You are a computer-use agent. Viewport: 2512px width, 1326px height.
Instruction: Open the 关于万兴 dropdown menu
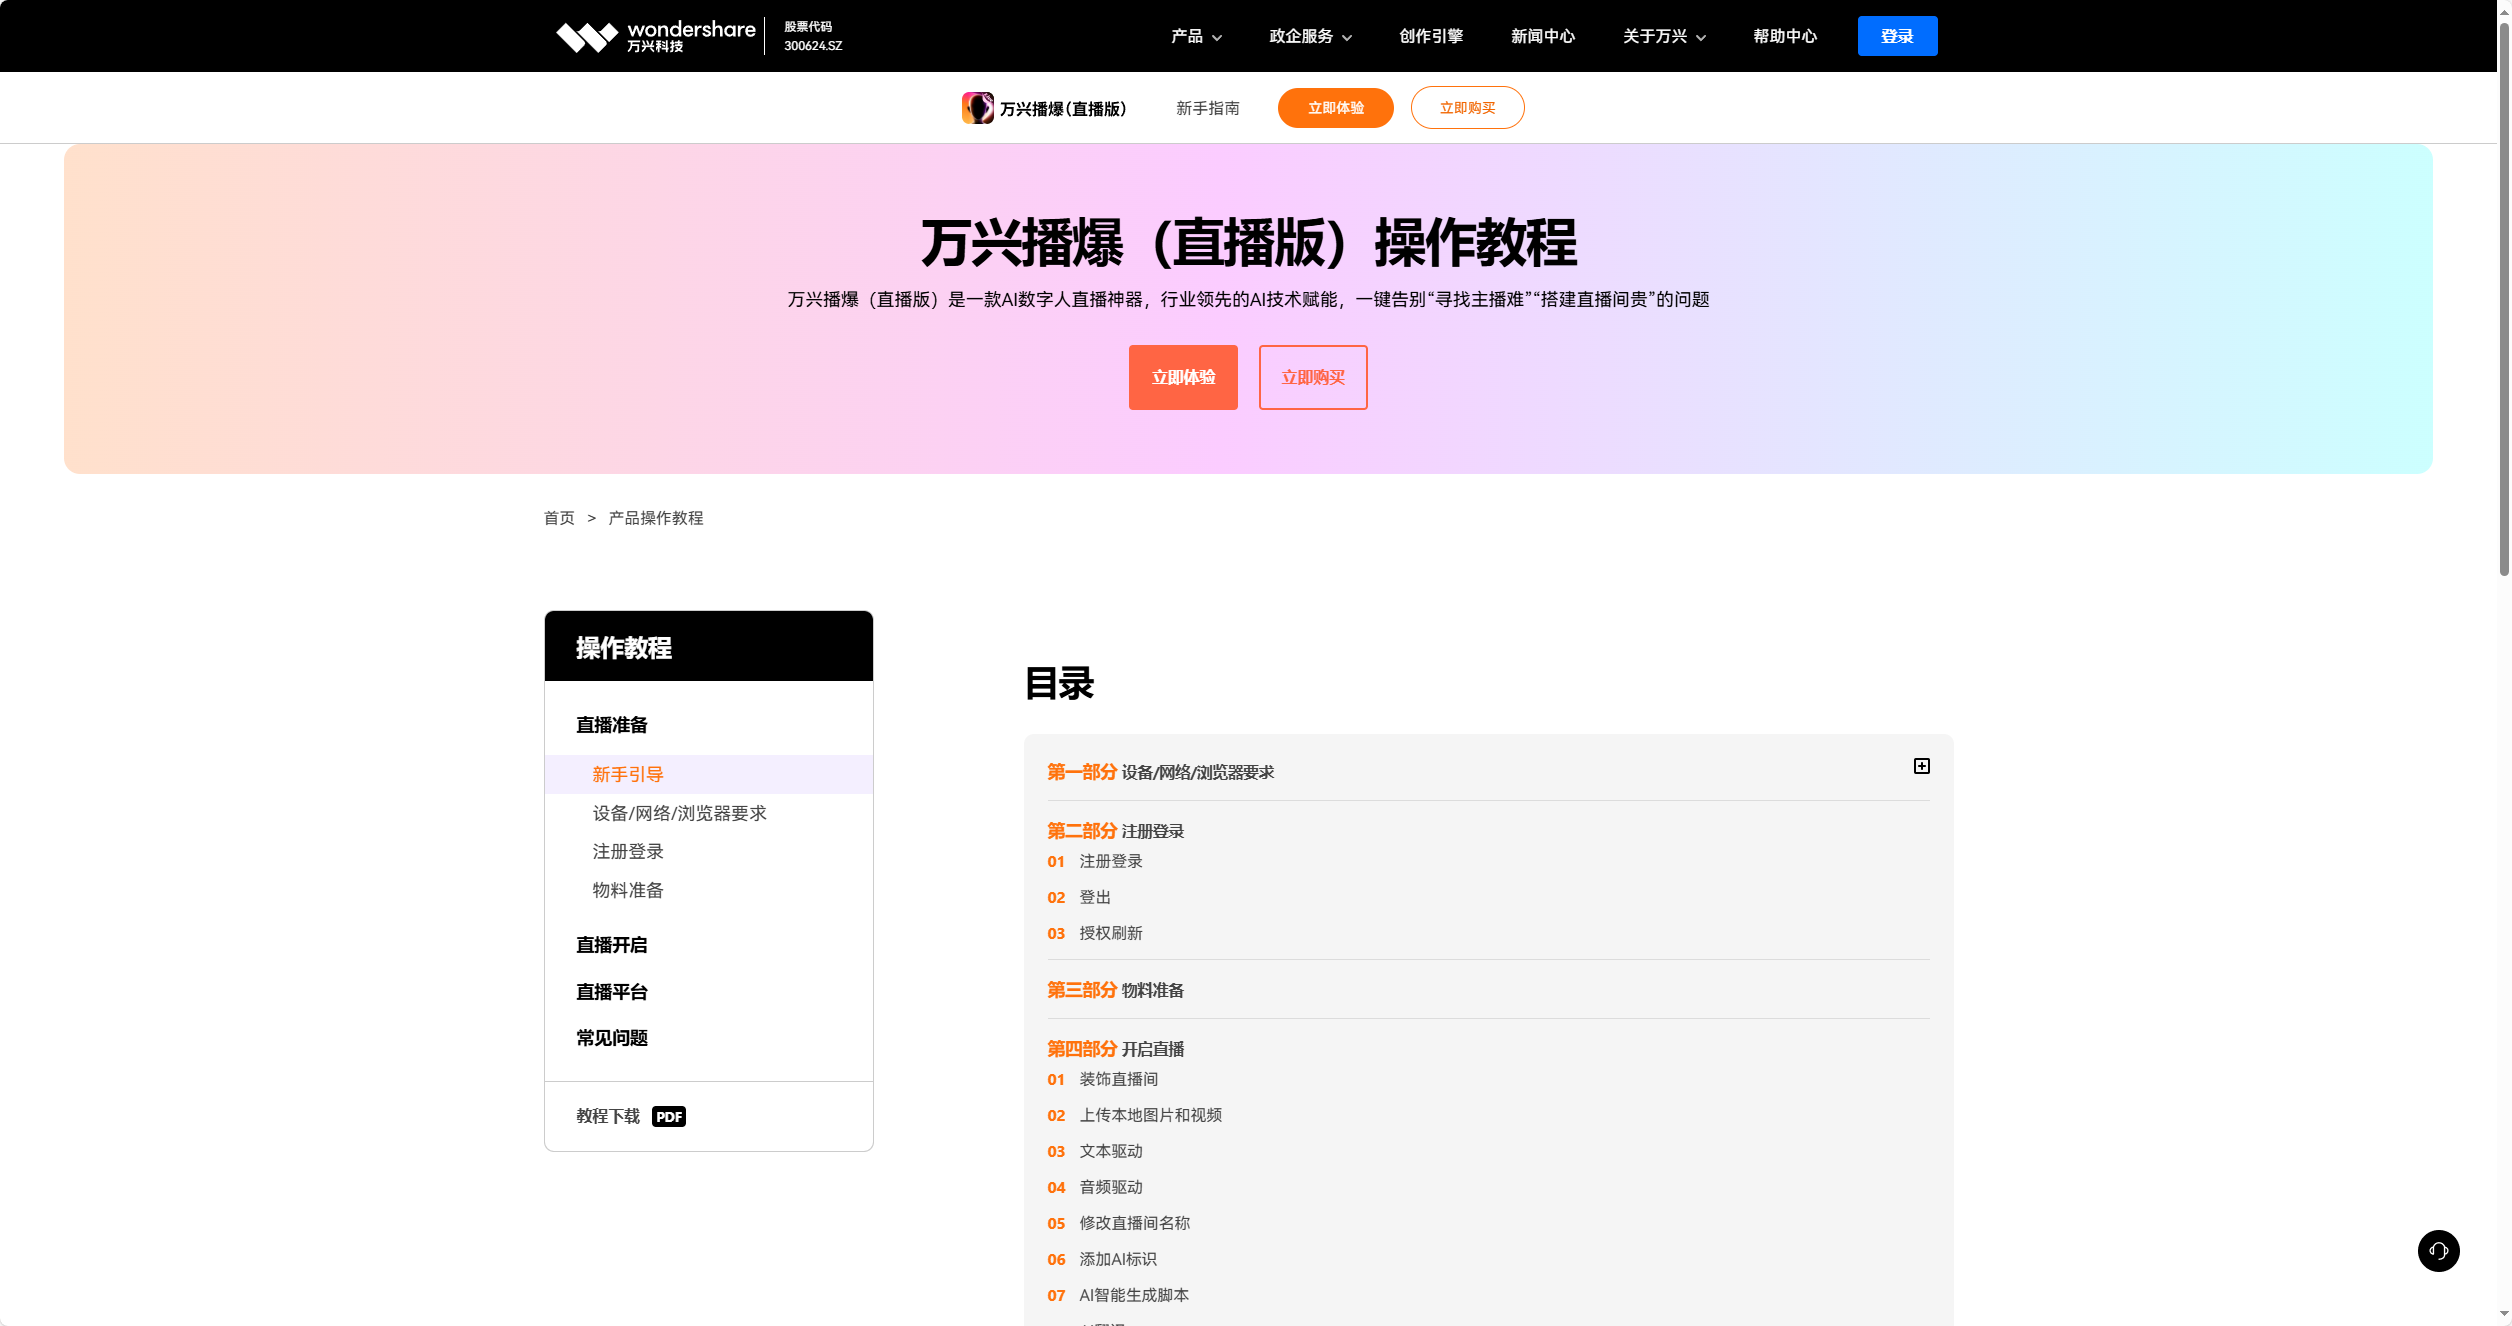point(1664,36)
